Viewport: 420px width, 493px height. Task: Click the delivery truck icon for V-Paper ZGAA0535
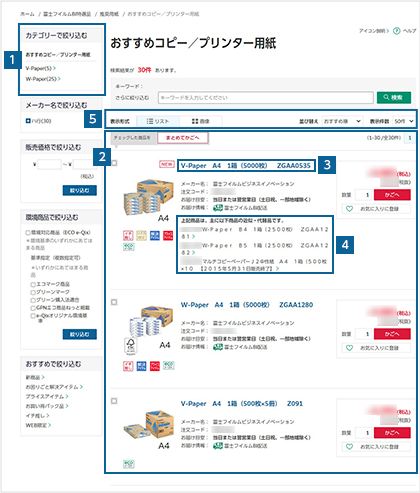coord(218,208)
